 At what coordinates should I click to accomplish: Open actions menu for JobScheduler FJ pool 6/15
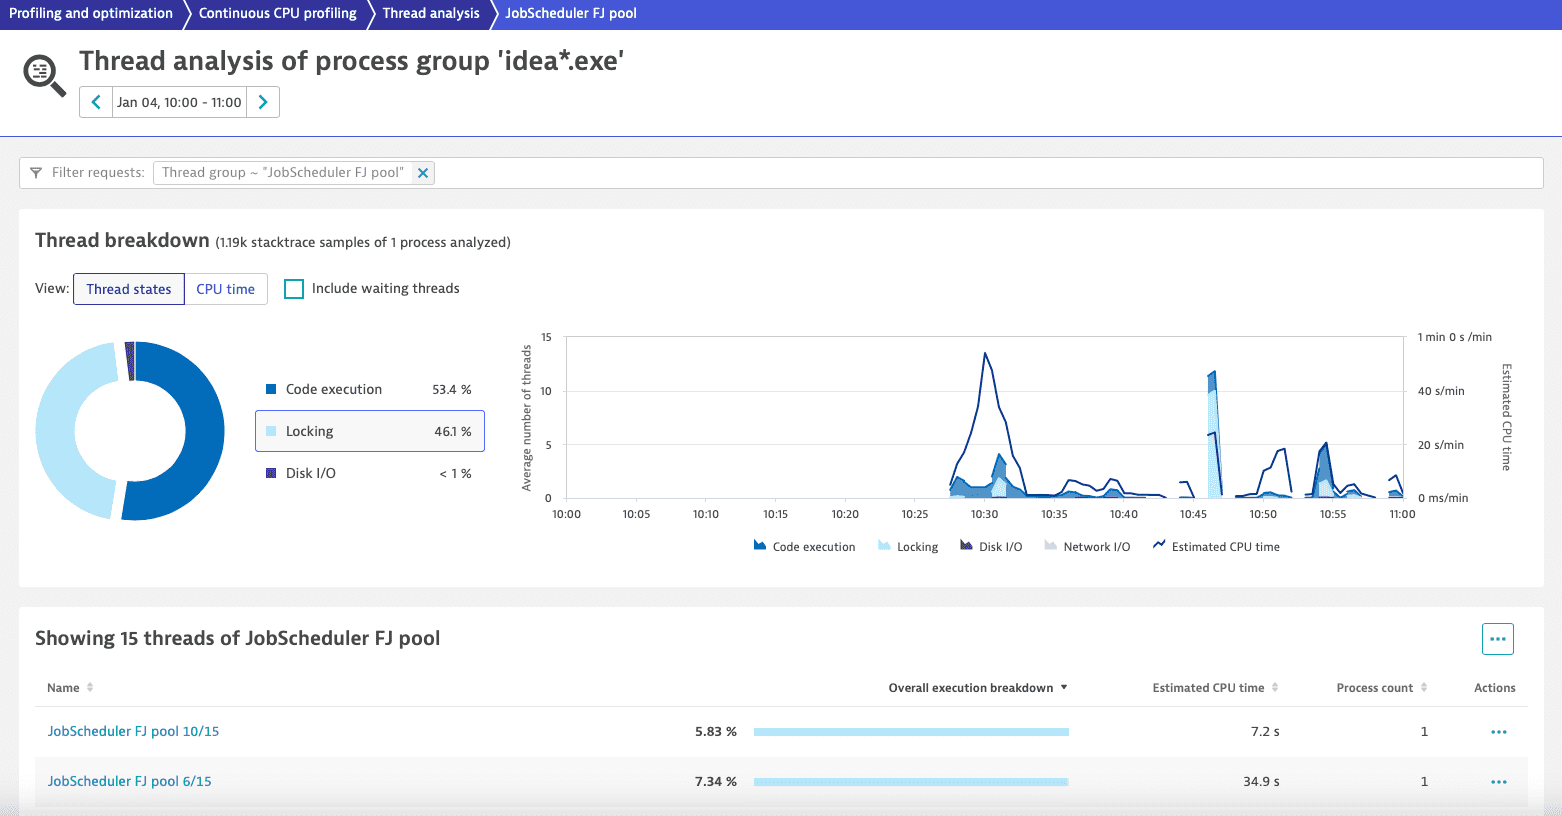click(1498, 782)
